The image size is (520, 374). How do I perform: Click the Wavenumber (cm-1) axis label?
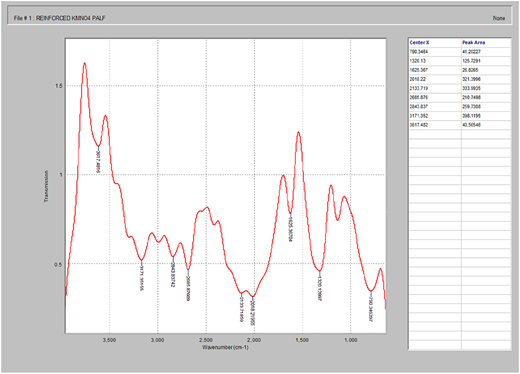225,348
